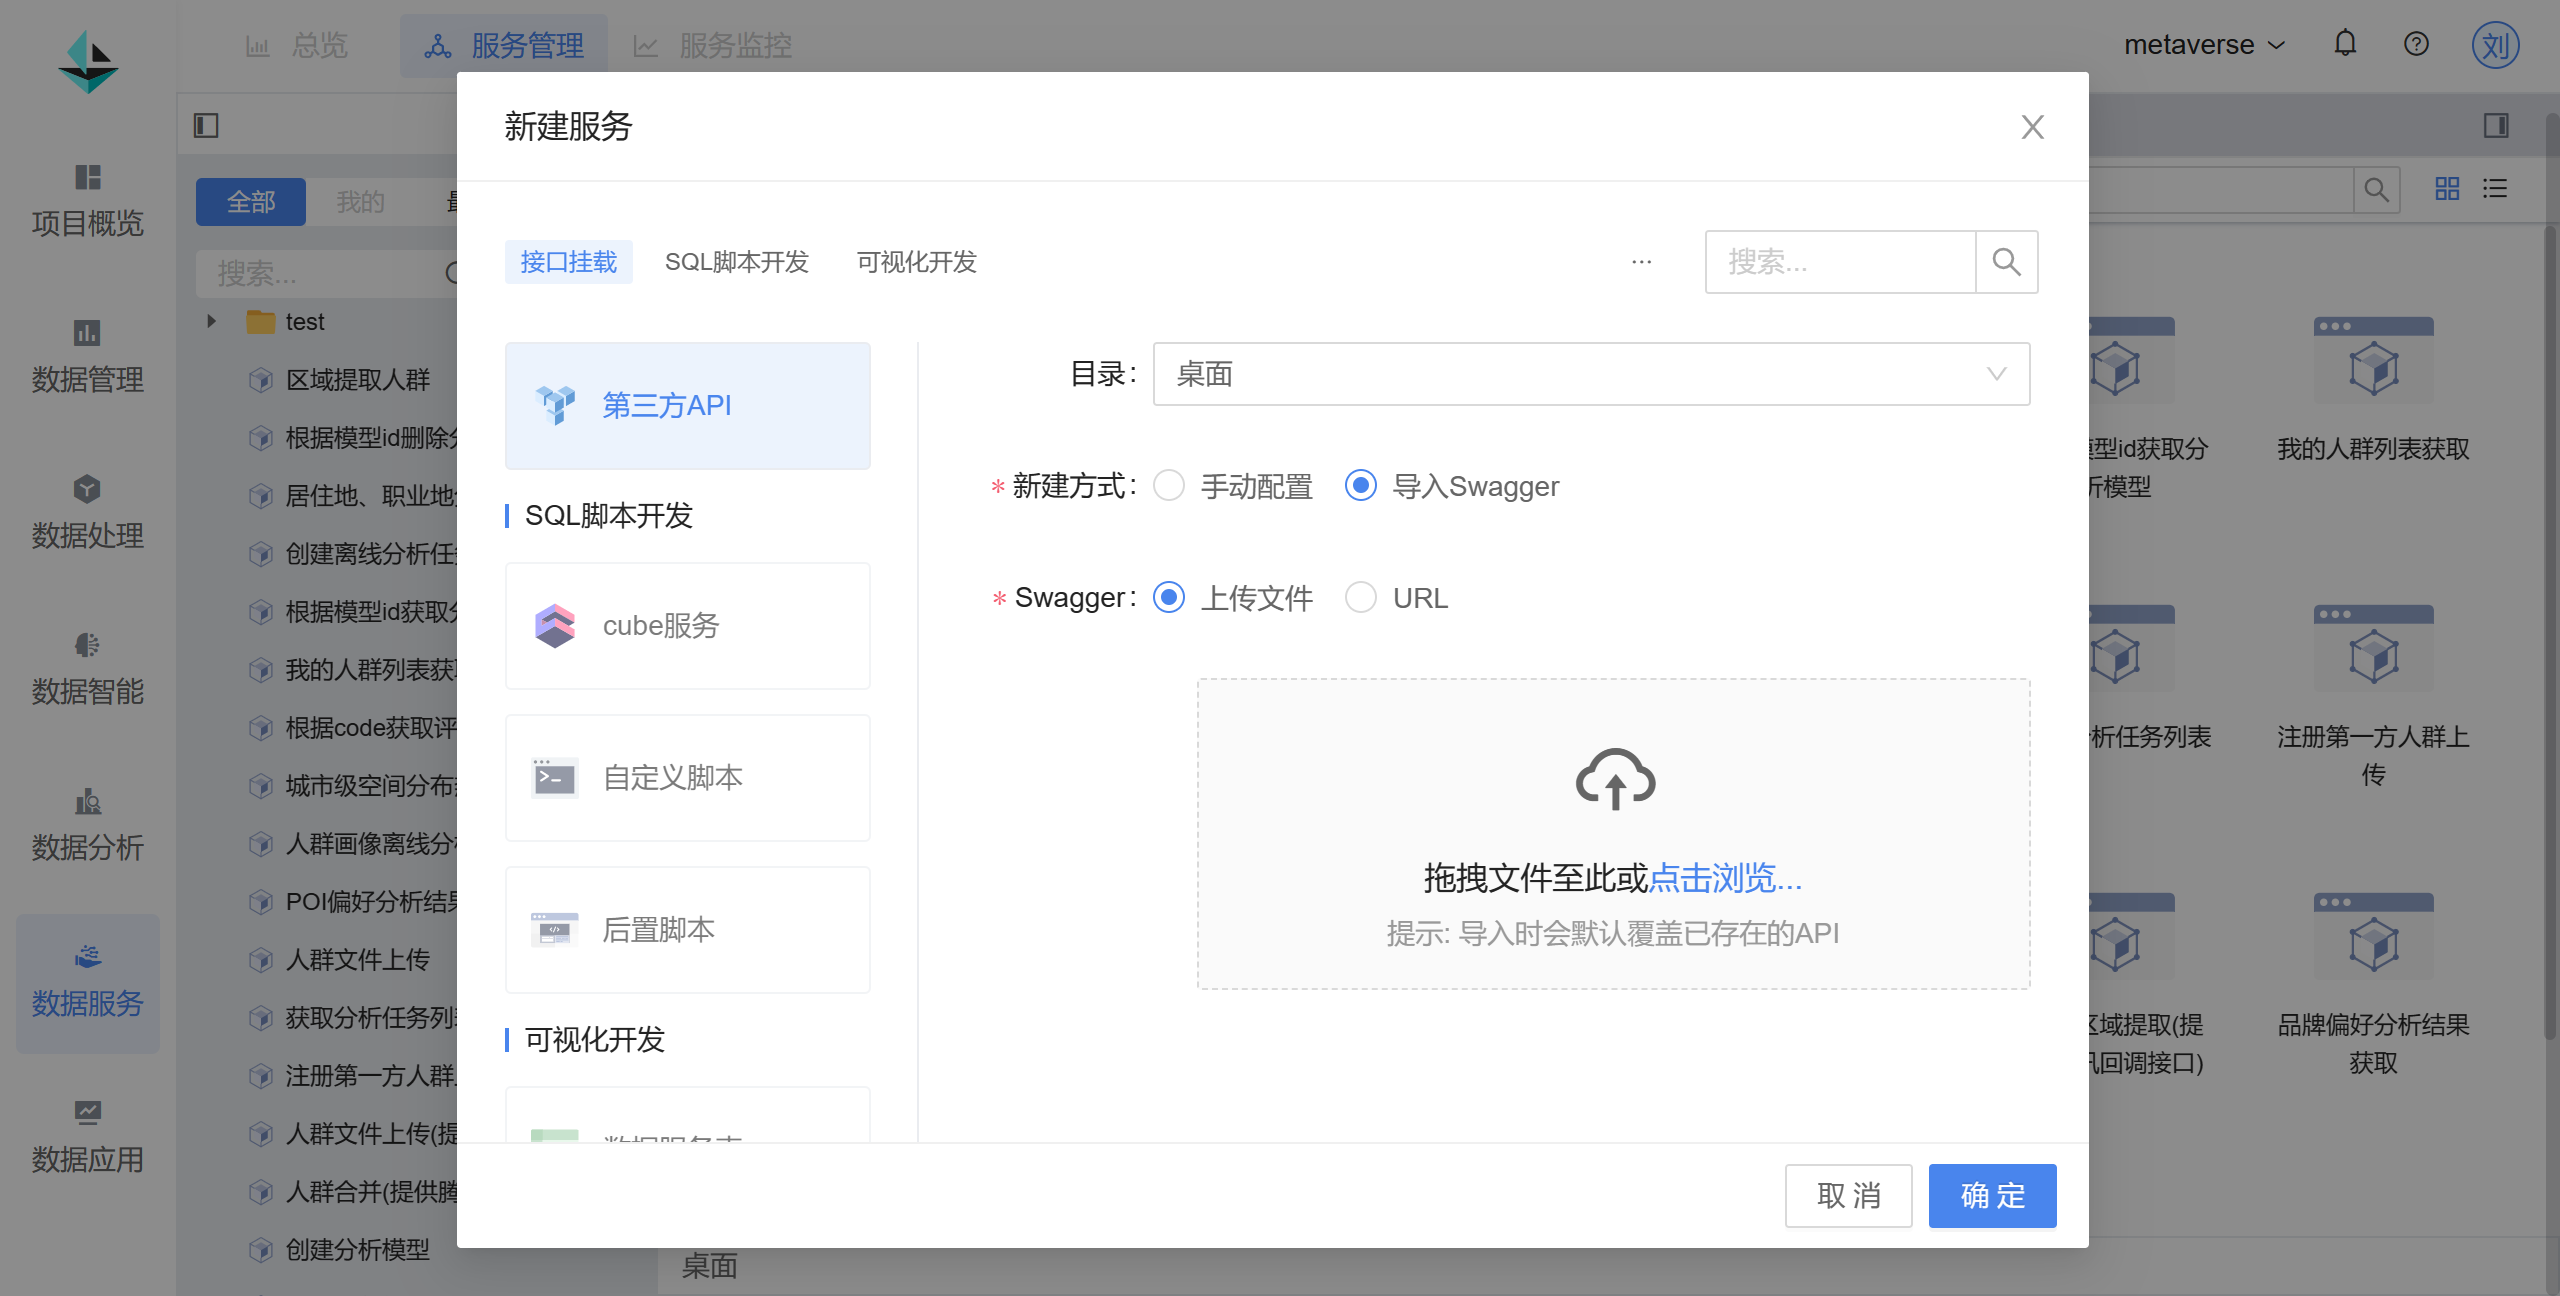Viewport: 2560px width, 1296px height.
Task: Open the 刘 user avatar
Action: tap(2495, 45)
